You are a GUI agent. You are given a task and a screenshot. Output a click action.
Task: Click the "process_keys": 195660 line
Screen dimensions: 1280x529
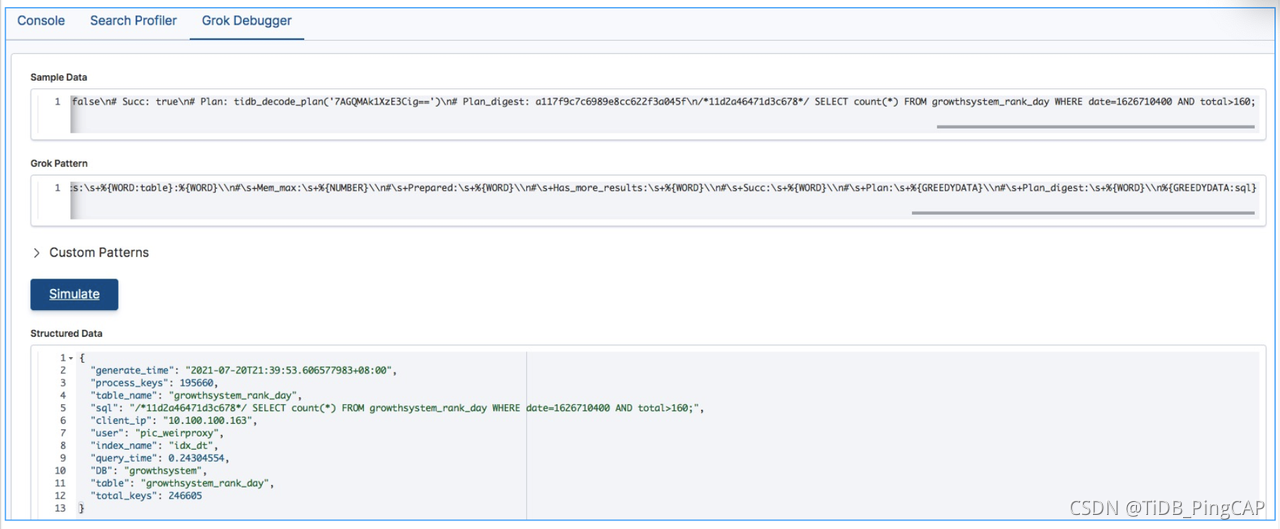(x=155, y=383)
